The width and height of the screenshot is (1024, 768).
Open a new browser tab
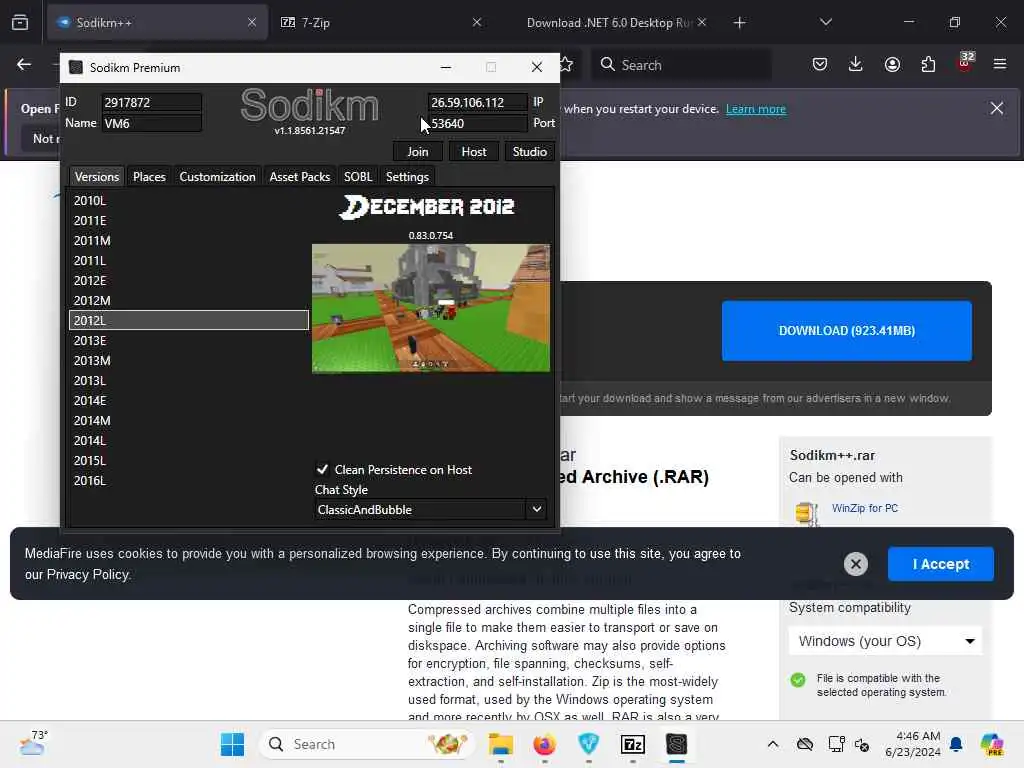pos(739,23)
